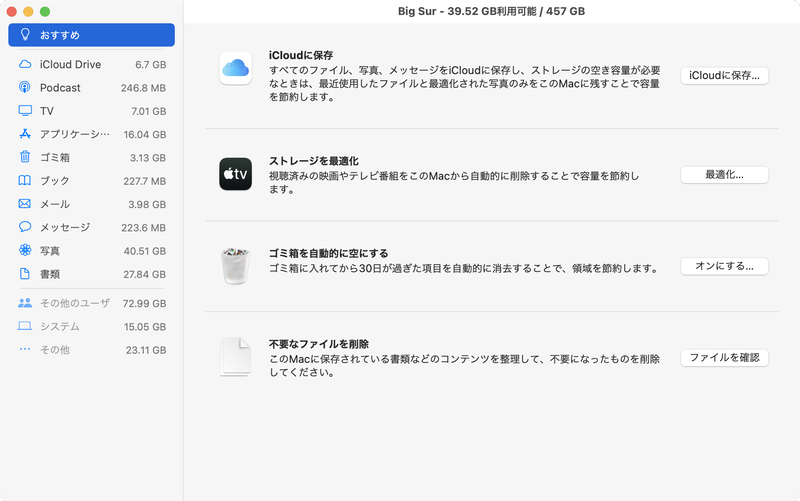Click the large trash can icon
This screenshot has height=501, width=800.
[235, 266]
